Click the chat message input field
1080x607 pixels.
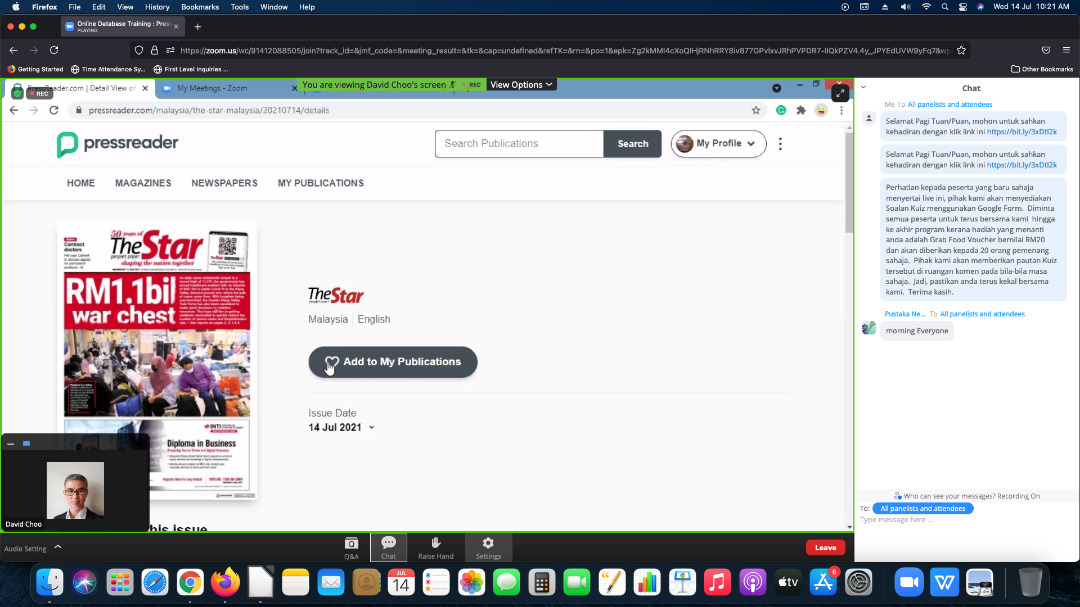coord(964,520)
